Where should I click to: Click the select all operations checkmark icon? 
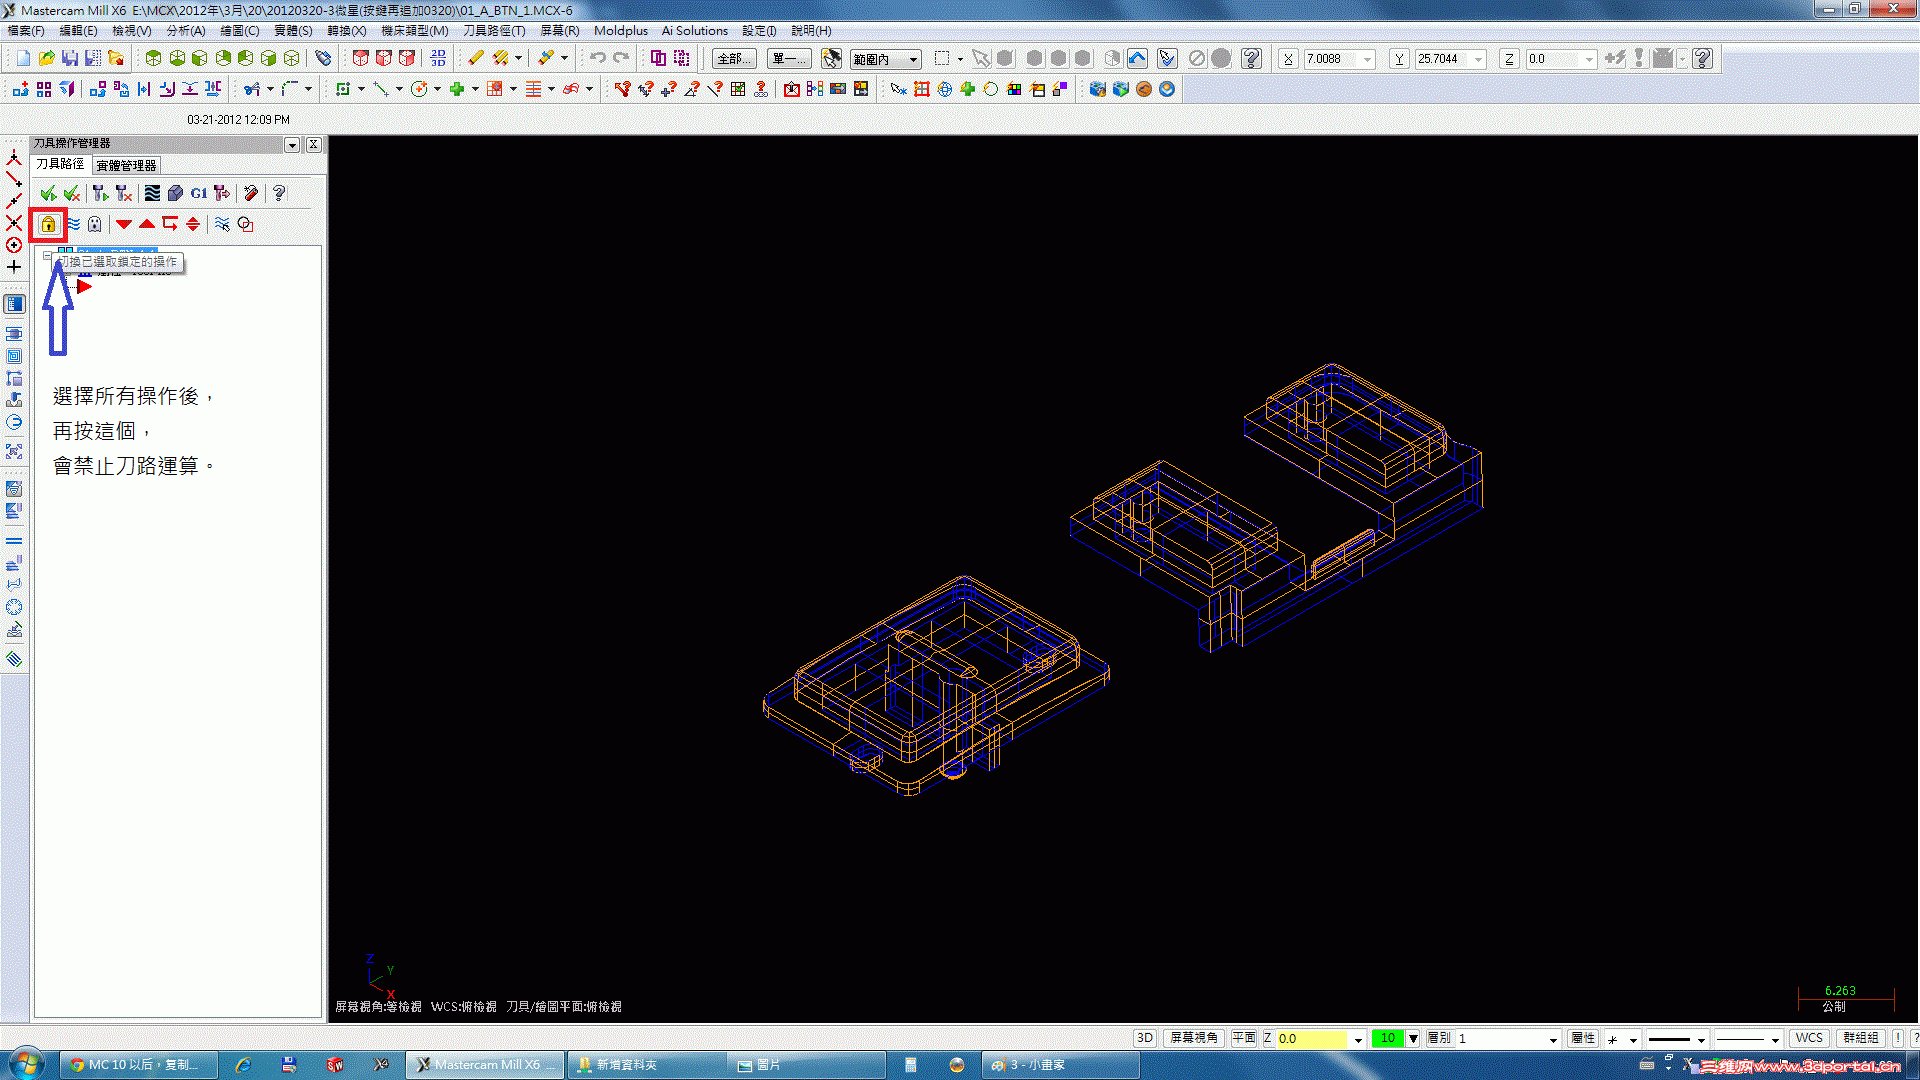(x=47, y=193)
